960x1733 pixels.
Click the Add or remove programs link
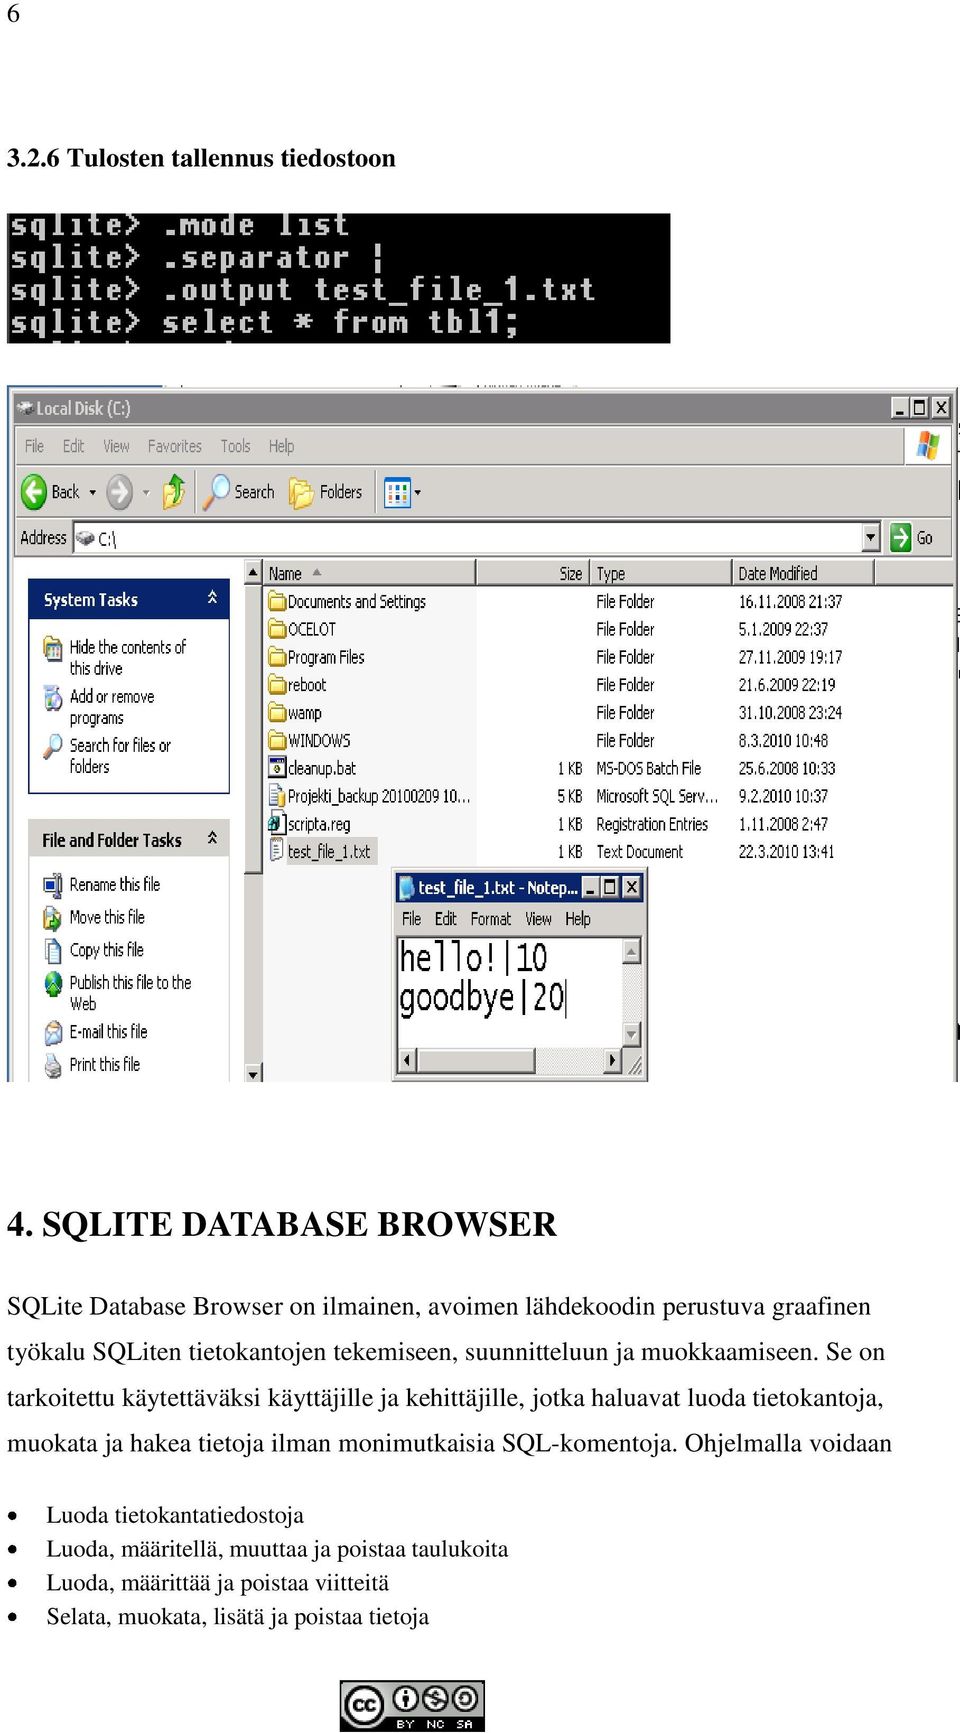click(112, 707)
